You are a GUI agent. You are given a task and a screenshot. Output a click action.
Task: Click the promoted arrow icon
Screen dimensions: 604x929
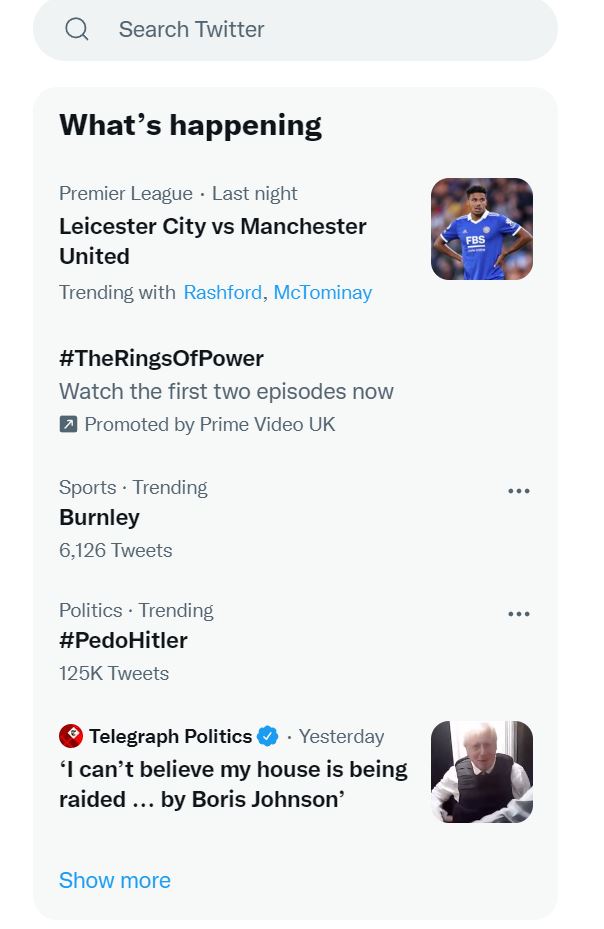68,425
